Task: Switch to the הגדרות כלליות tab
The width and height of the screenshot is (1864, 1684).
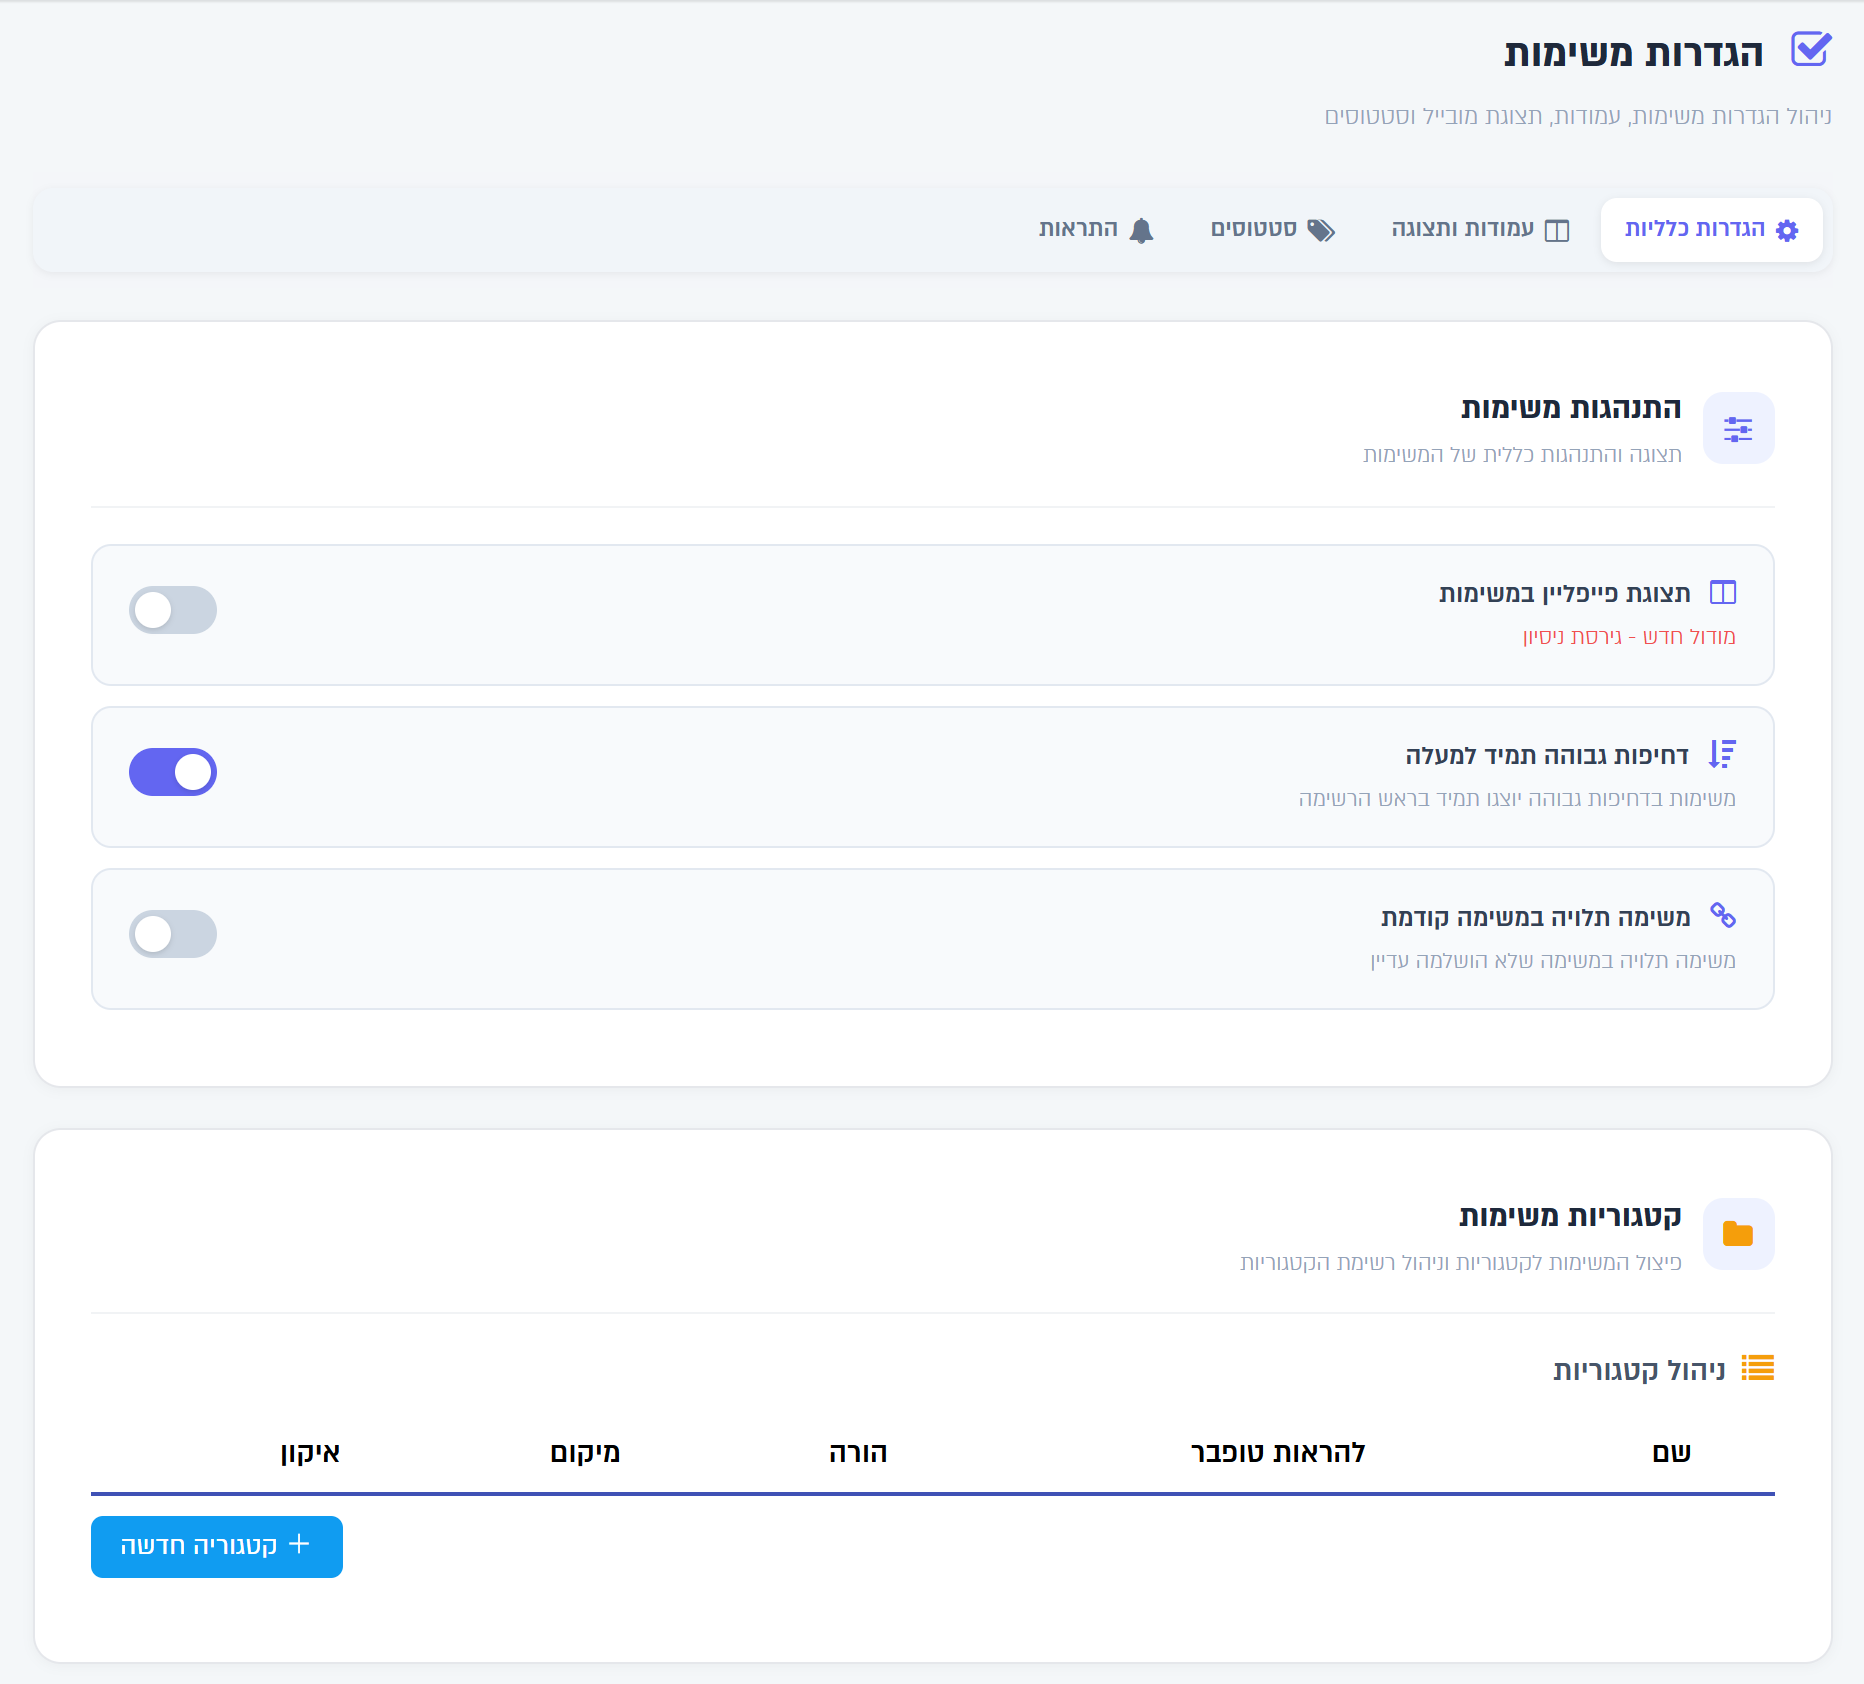Action: 1711,230
